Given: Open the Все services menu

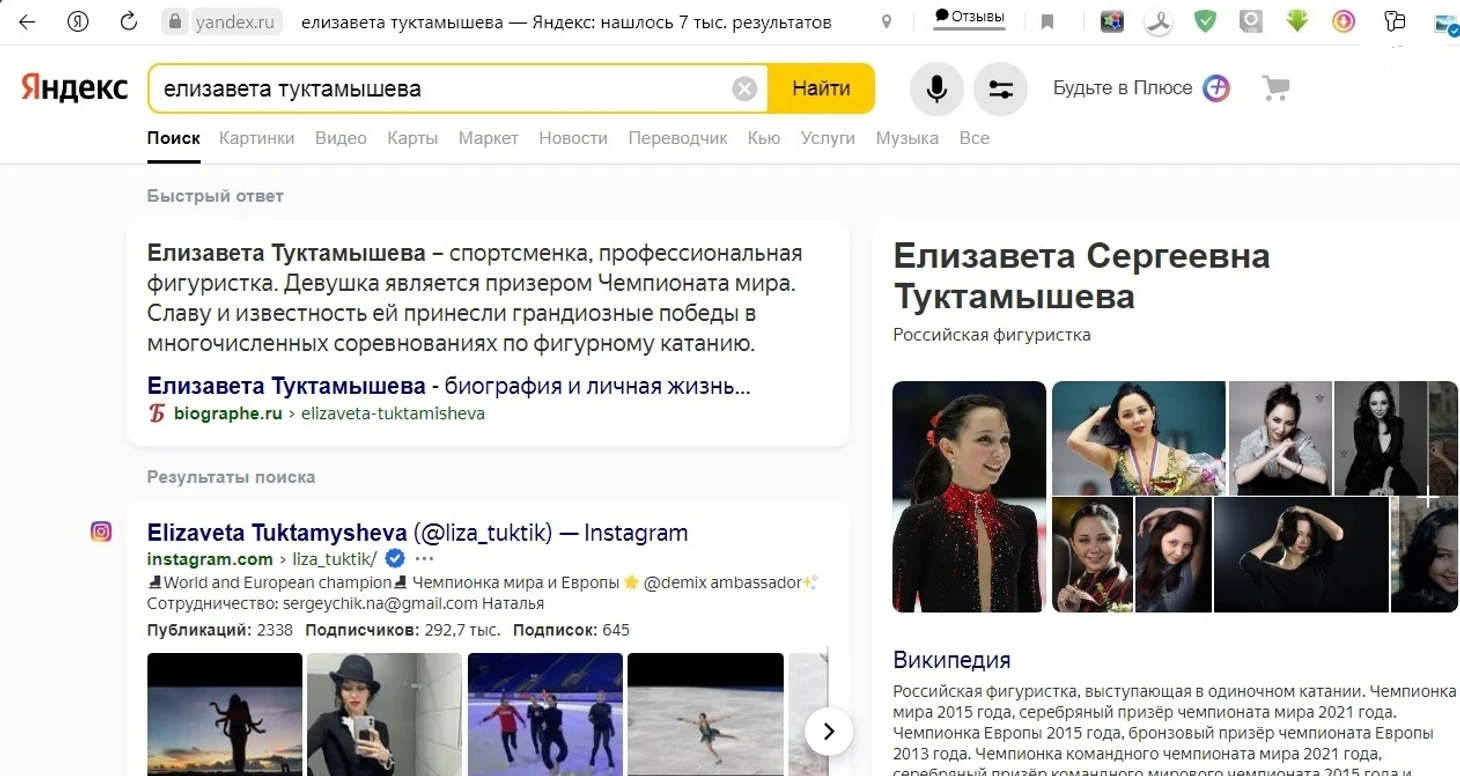Looking at the screenshot, I should 973,138.
